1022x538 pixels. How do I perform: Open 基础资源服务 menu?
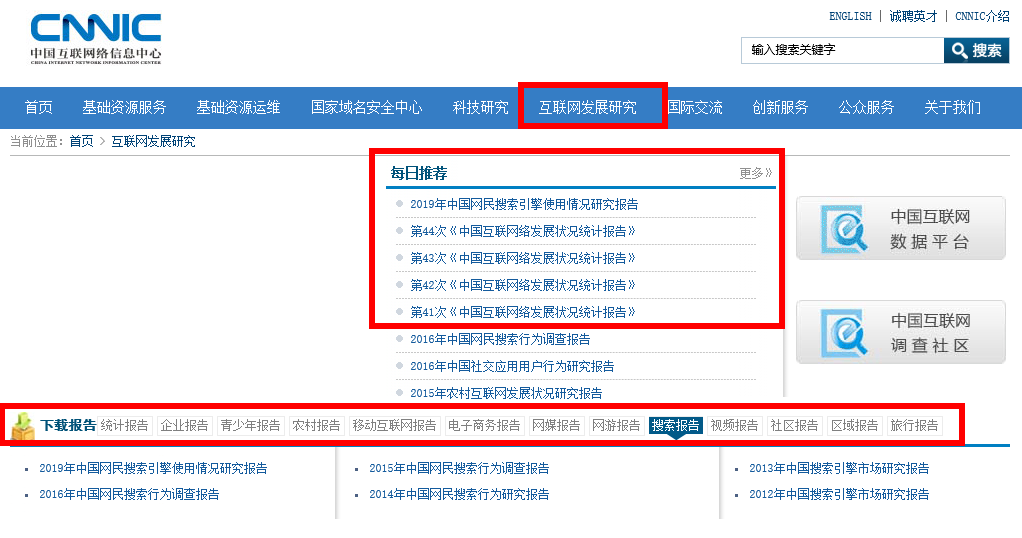(124, 108)
